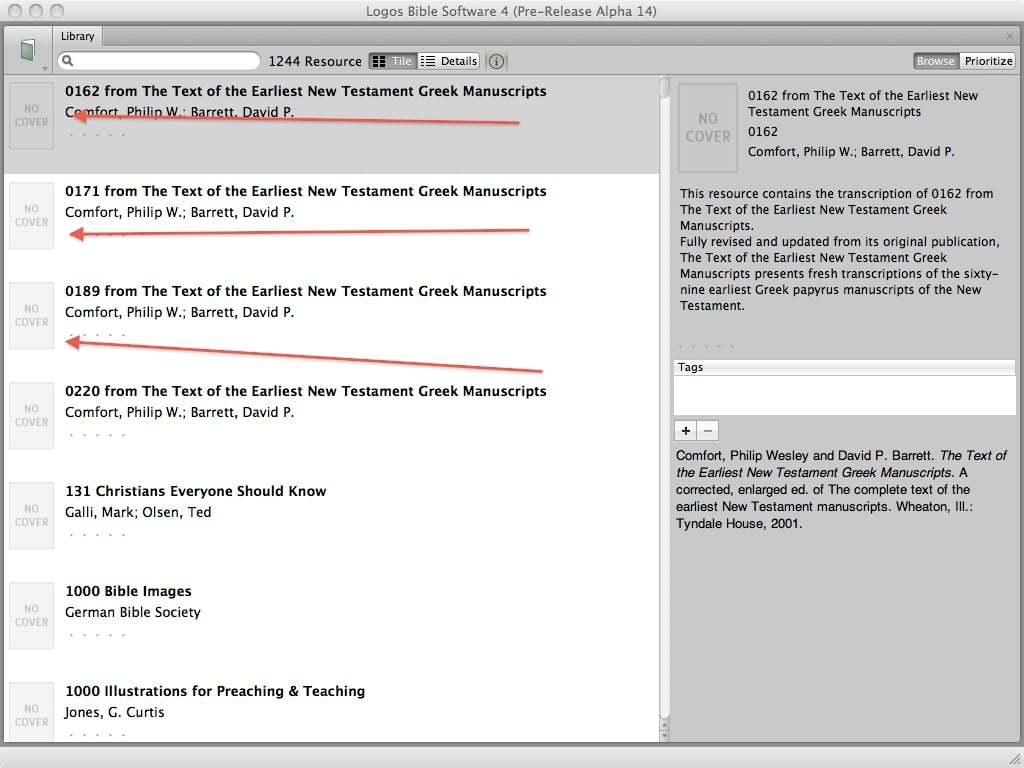The image size is (1024, 768).
Task: Select the 0171 manuscript resource title
Action: (306, 191)
